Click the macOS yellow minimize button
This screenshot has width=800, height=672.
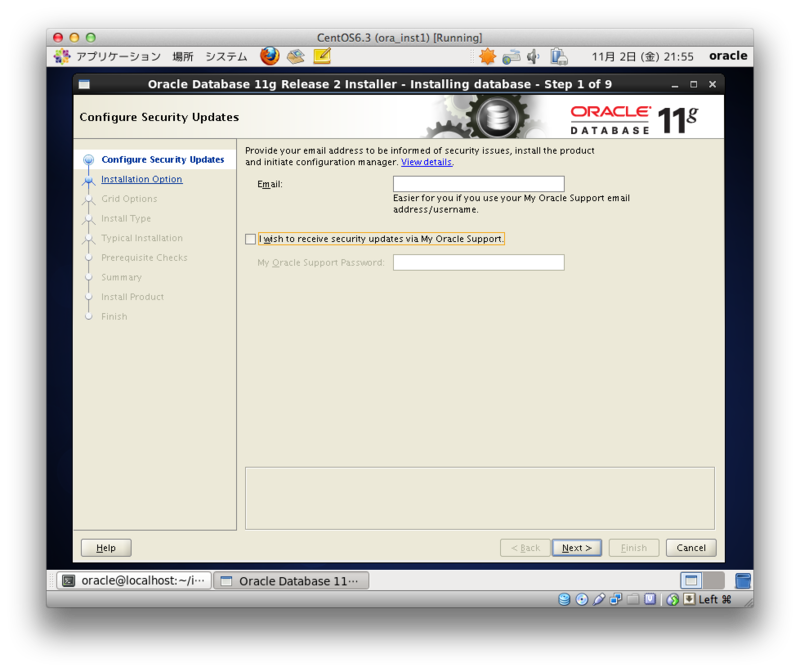[74, 38]
